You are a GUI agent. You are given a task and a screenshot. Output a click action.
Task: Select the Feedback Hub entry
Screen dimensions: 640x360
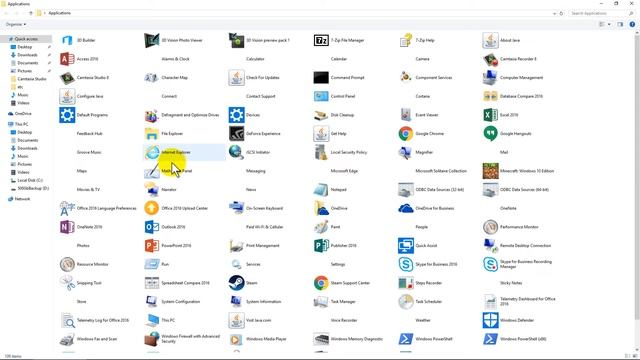click(89, 133)
